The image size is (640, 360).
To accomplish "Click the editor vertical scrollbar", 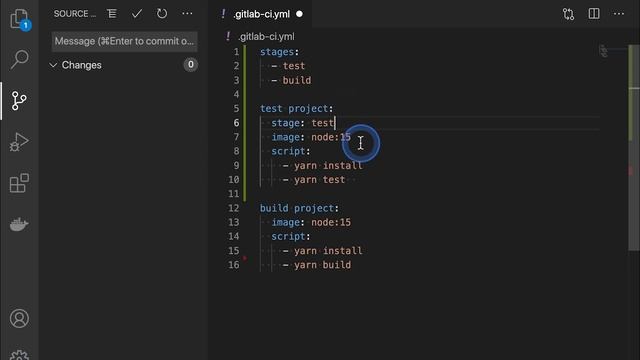I will click(634, 147).
